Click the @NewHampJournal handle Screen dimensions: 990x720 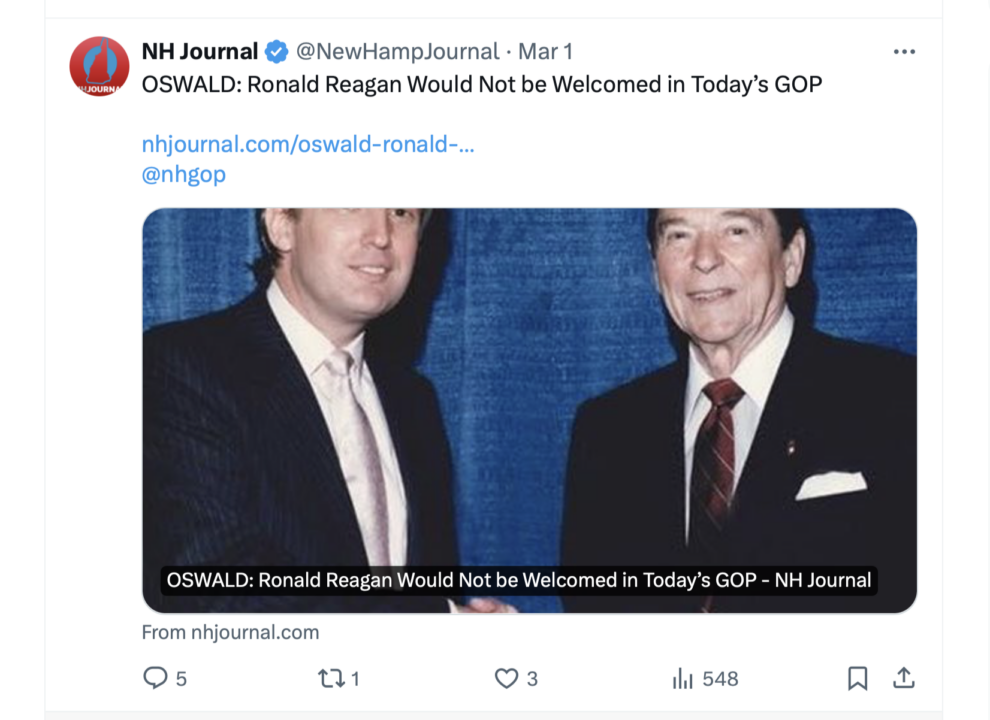(397, 52)
